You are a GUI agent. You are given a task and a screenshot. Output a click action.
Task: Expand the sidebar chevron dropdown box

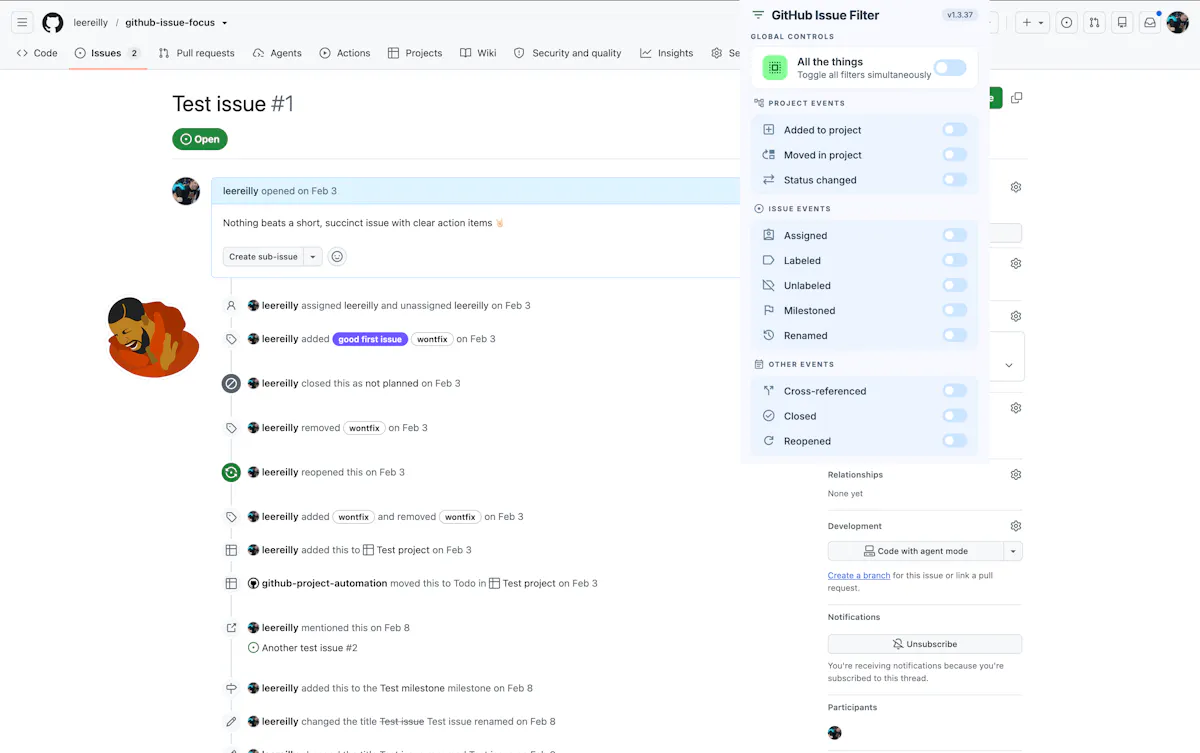(x=1008, y=365)
